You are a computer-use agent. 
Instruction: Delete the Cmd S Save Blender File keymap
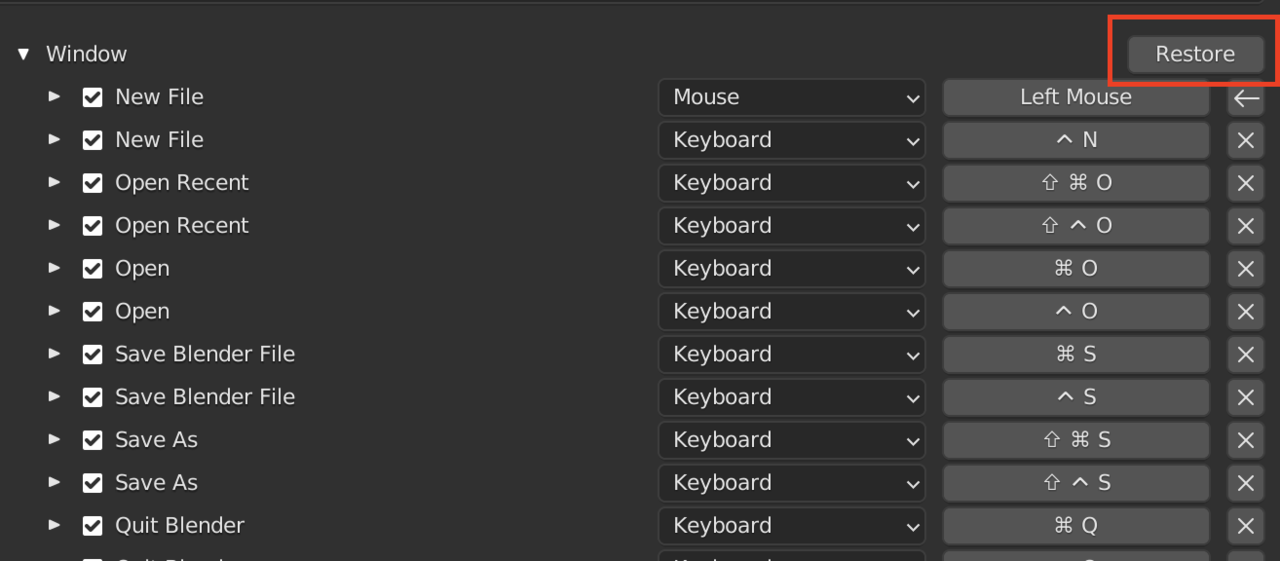(x=1245, y=354)
